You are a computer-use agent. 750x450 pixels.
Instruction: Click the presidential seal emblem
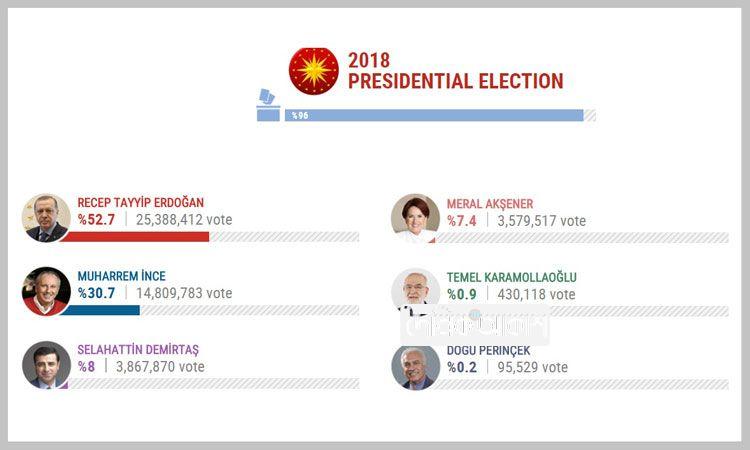point(314,71)
